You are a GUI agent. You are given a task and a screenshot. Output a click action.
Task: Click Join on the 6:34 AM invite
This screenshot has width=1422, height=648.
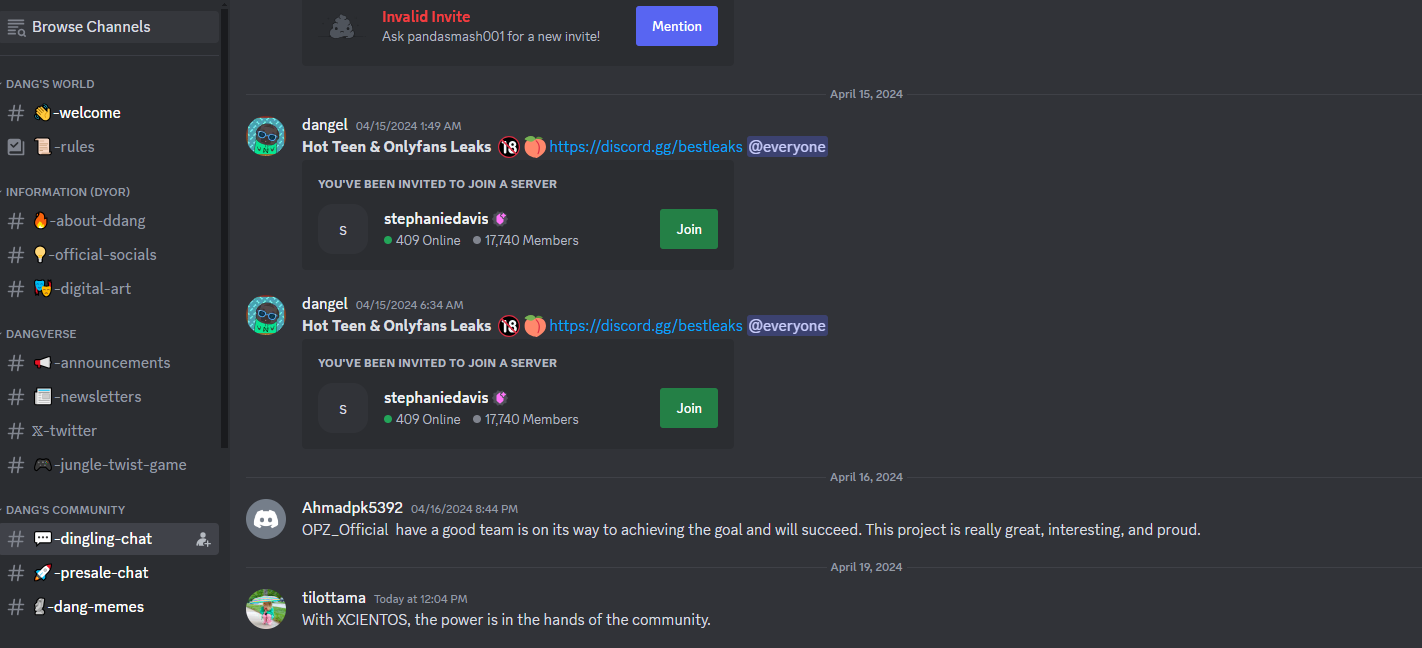689,408
